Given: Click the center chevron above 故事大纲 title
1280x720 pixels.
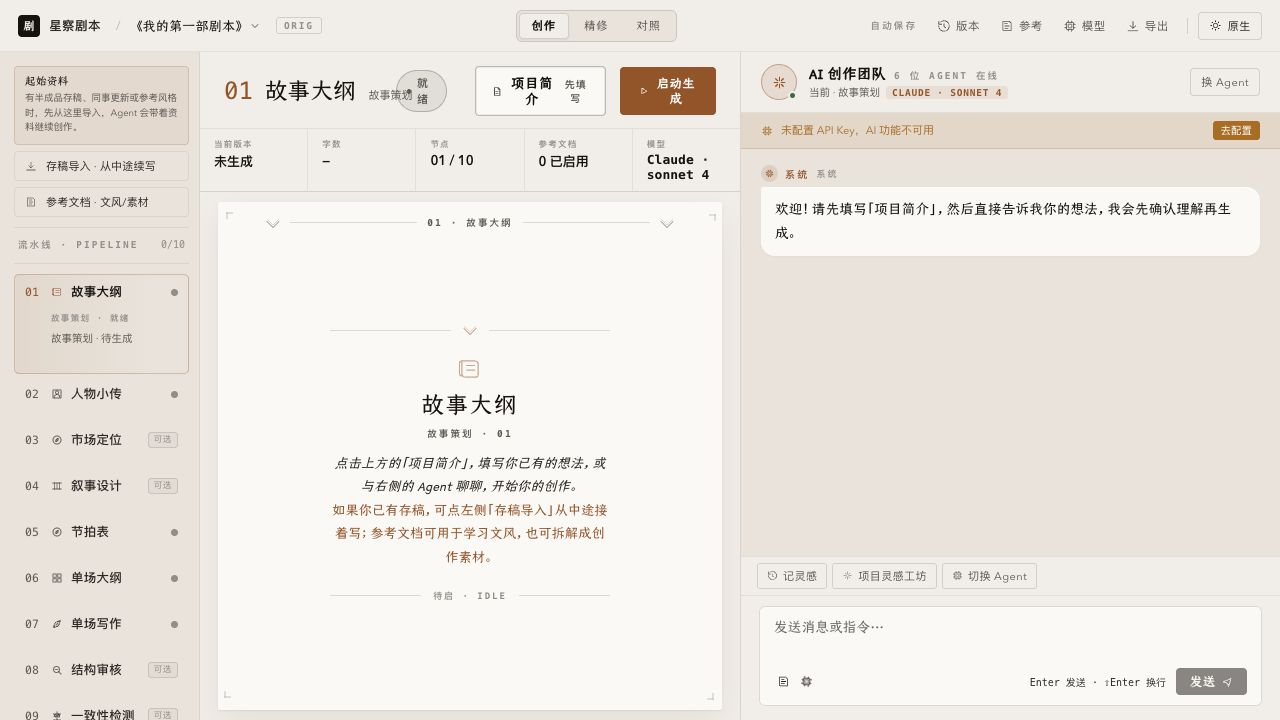Looking at the screenshot, I should pyautogui.click(x=470, y=331).
